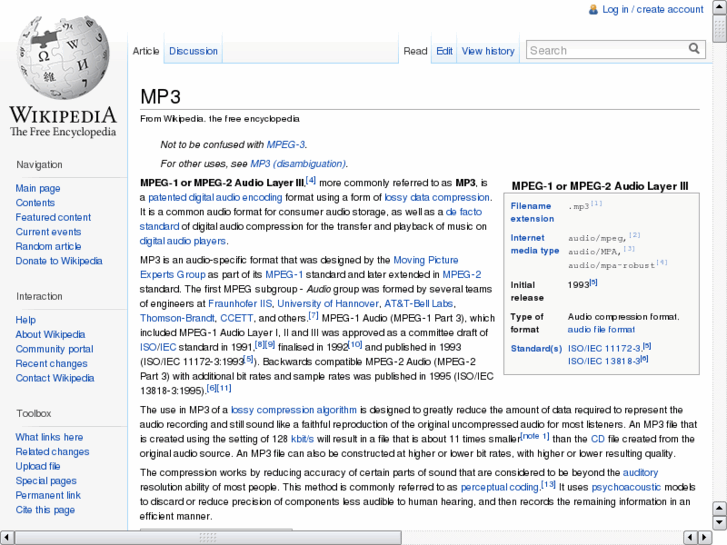Click the horizontal scrollbar thumb
The width and height of the screenshot is (727, 545).
click(x=208, y=538)
